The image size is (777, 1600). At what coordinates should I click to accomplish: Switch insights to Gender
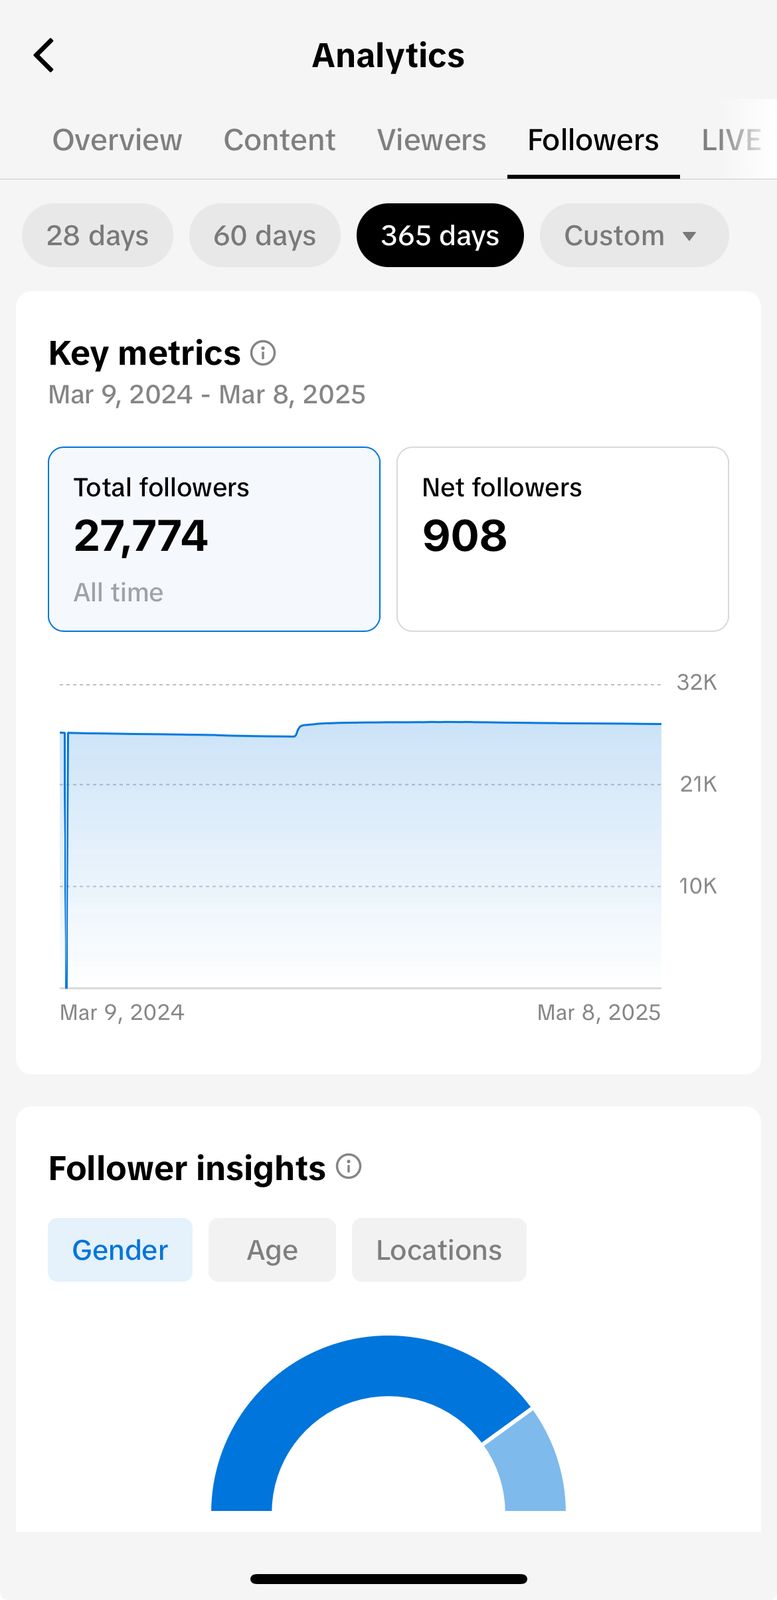[x=120, y=1250]
